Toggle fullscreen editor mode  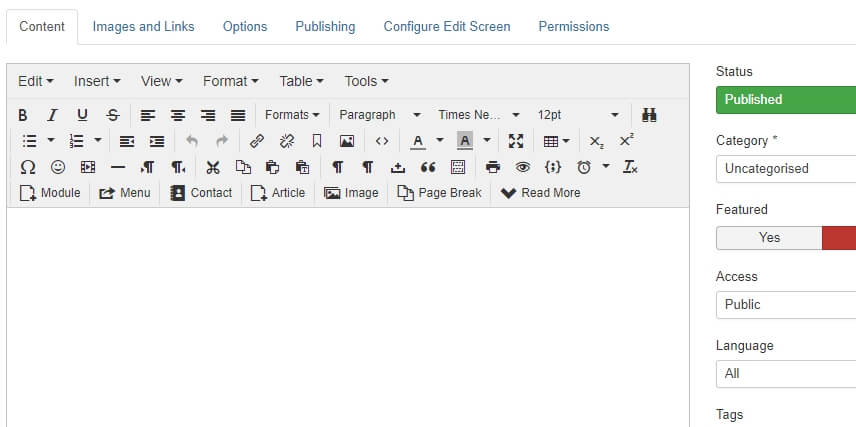pyautogui.click(x=516, y=141)
